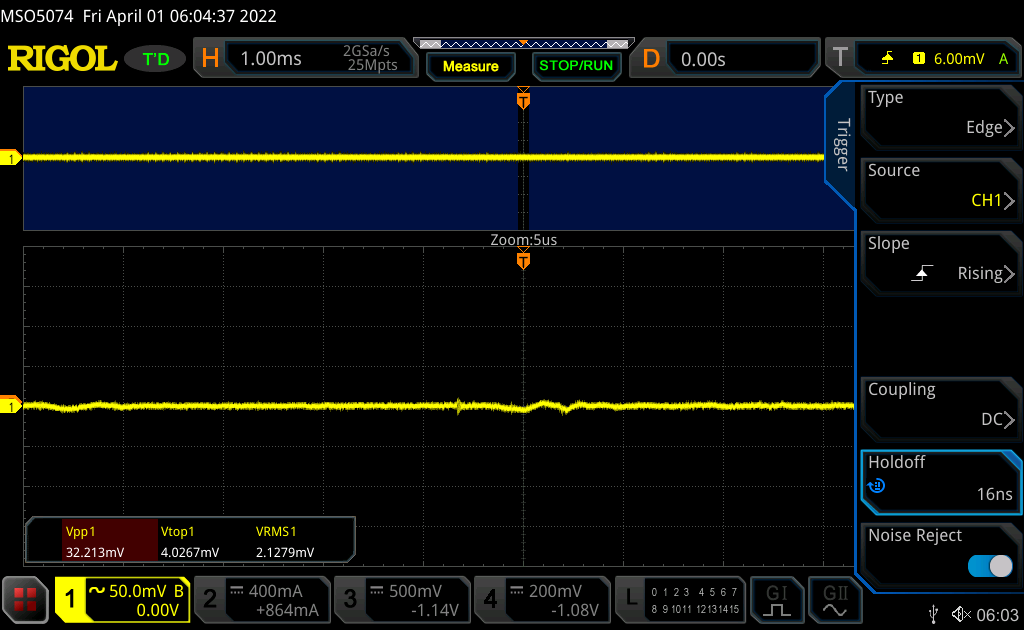Tap the 6.00mV trigger level readout

point(959,59)
